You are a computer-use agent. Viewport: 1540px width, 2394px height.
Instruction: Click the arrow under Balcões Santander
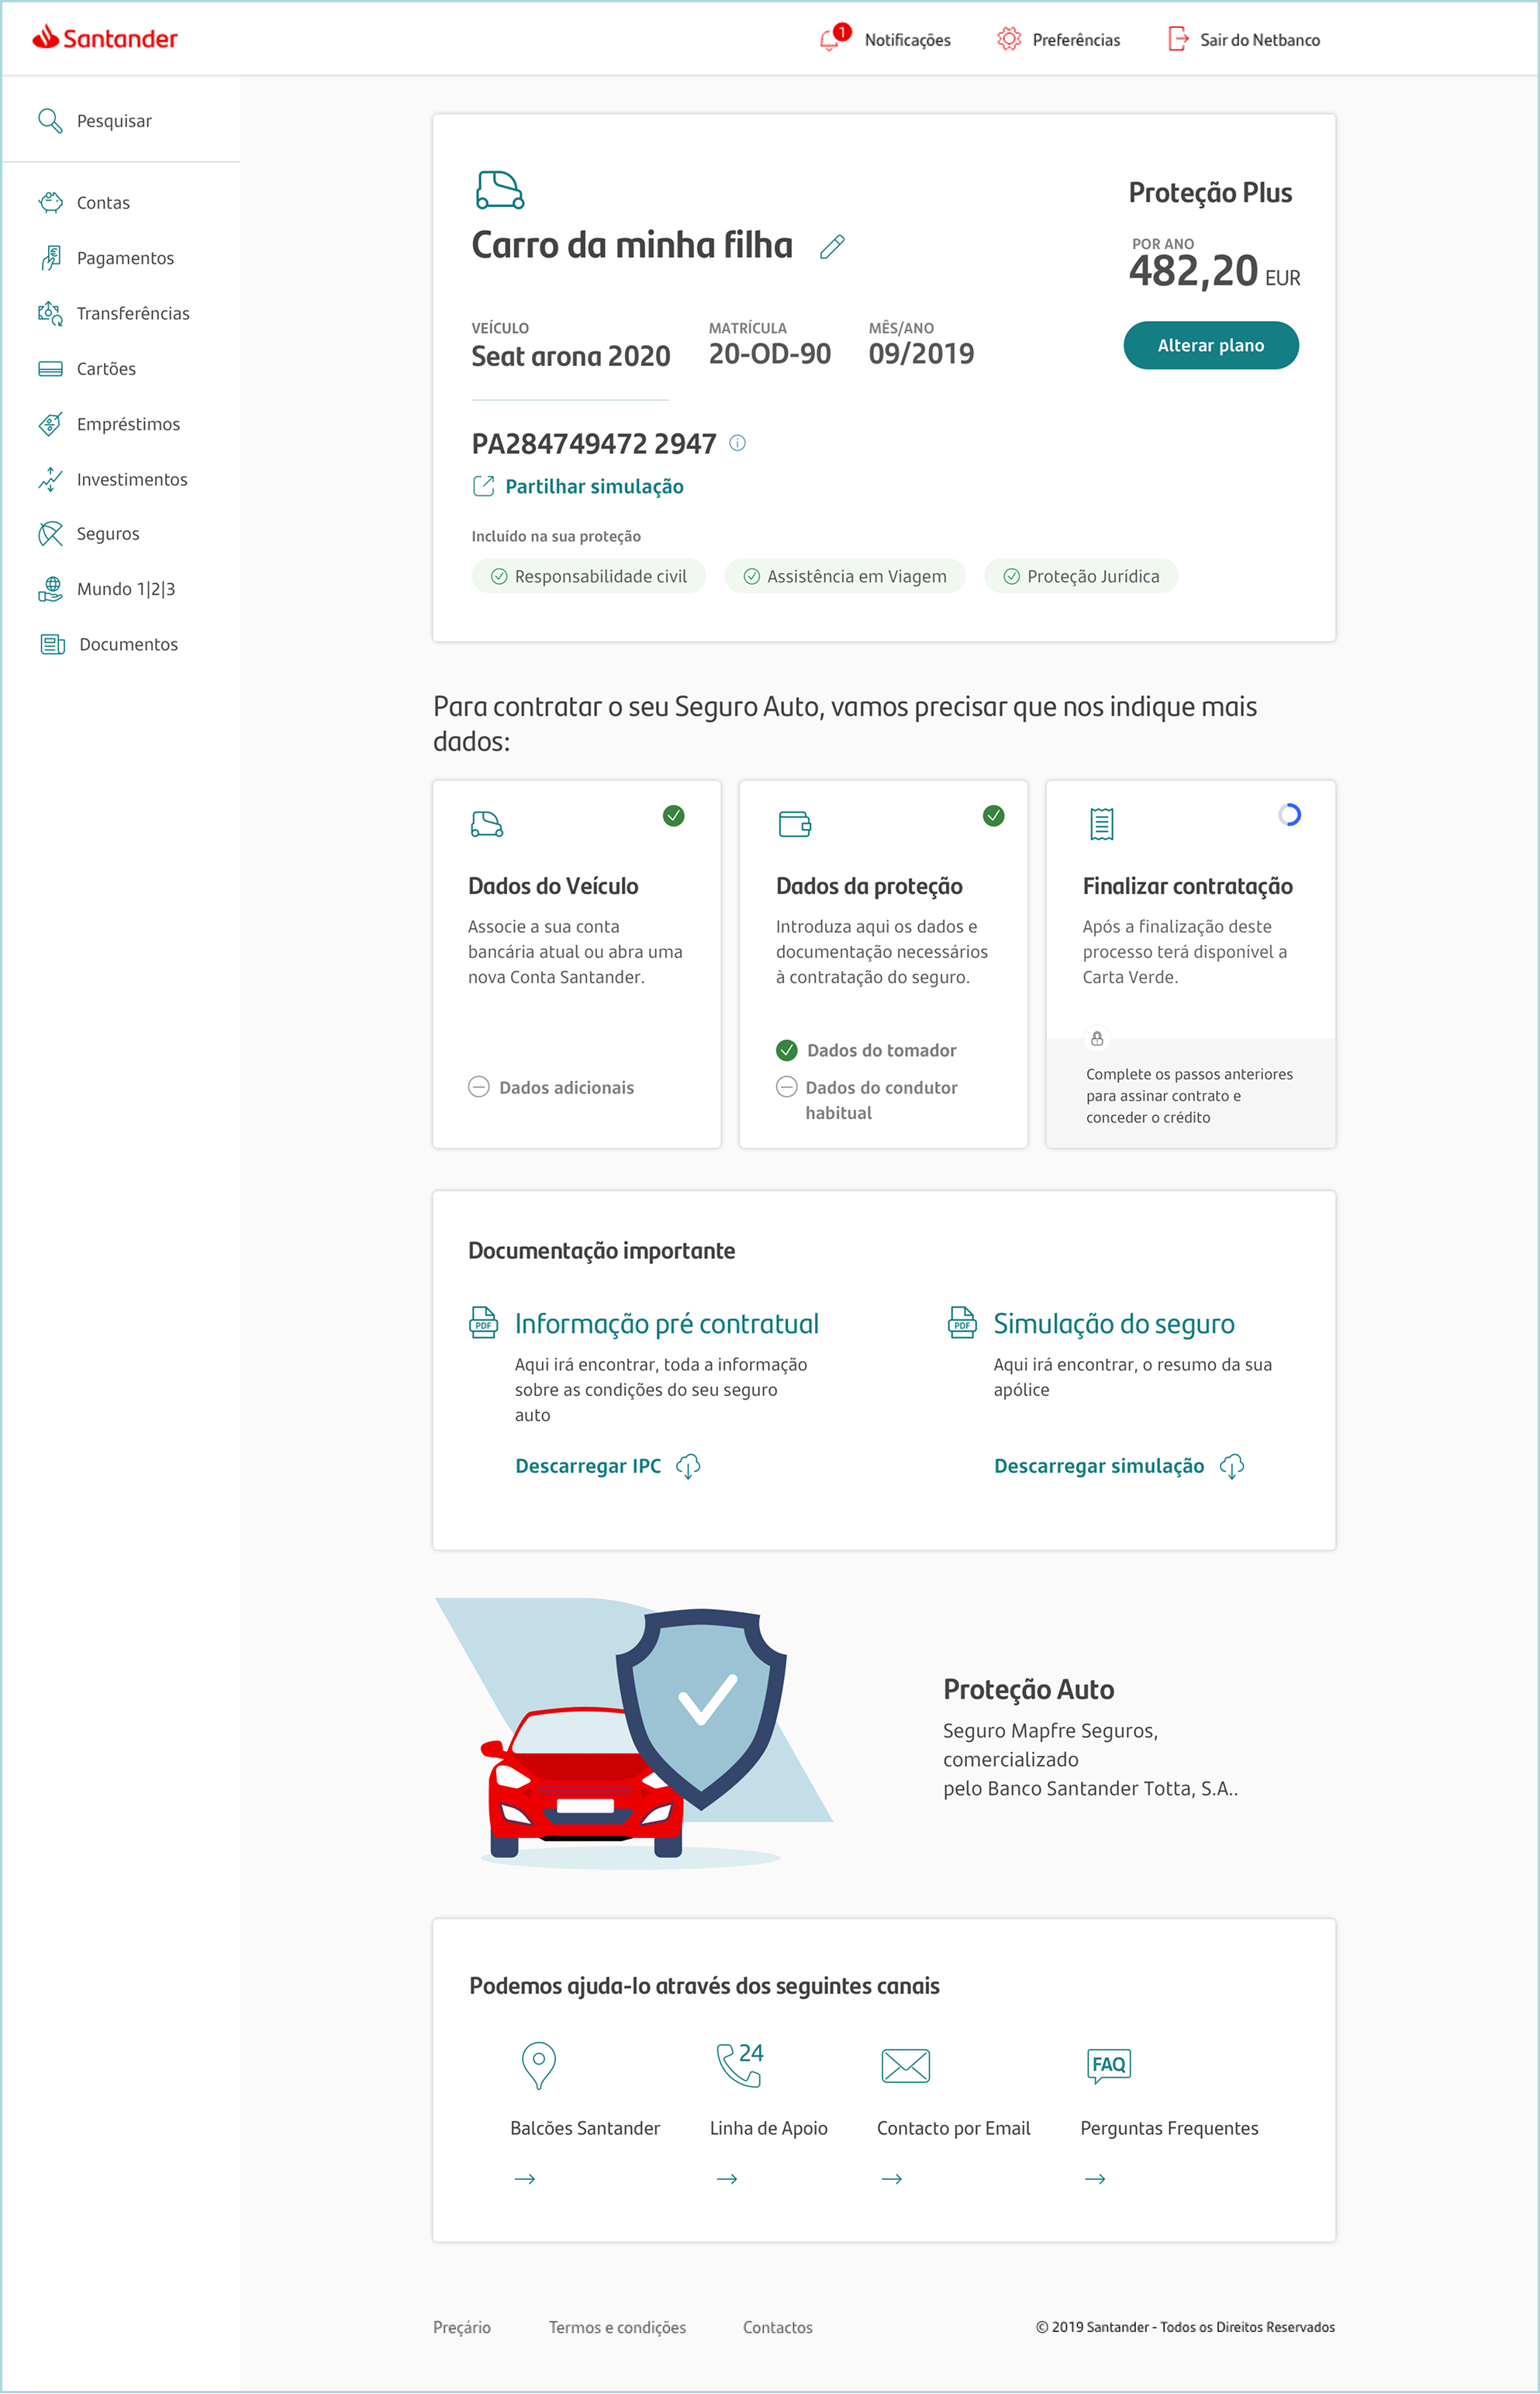click(x=525, y=2179)
